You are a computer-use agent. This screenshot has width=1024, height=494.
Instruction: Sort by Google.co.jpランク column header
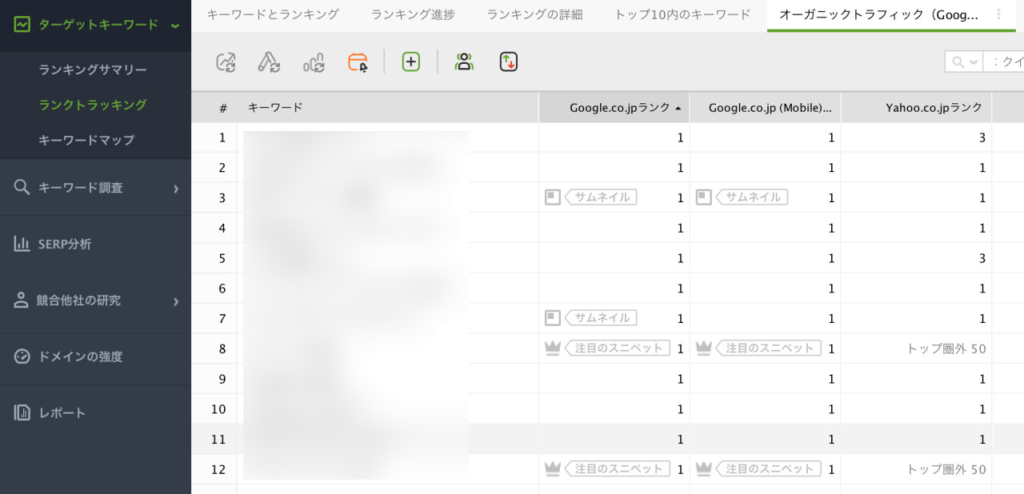click(614, 108)
